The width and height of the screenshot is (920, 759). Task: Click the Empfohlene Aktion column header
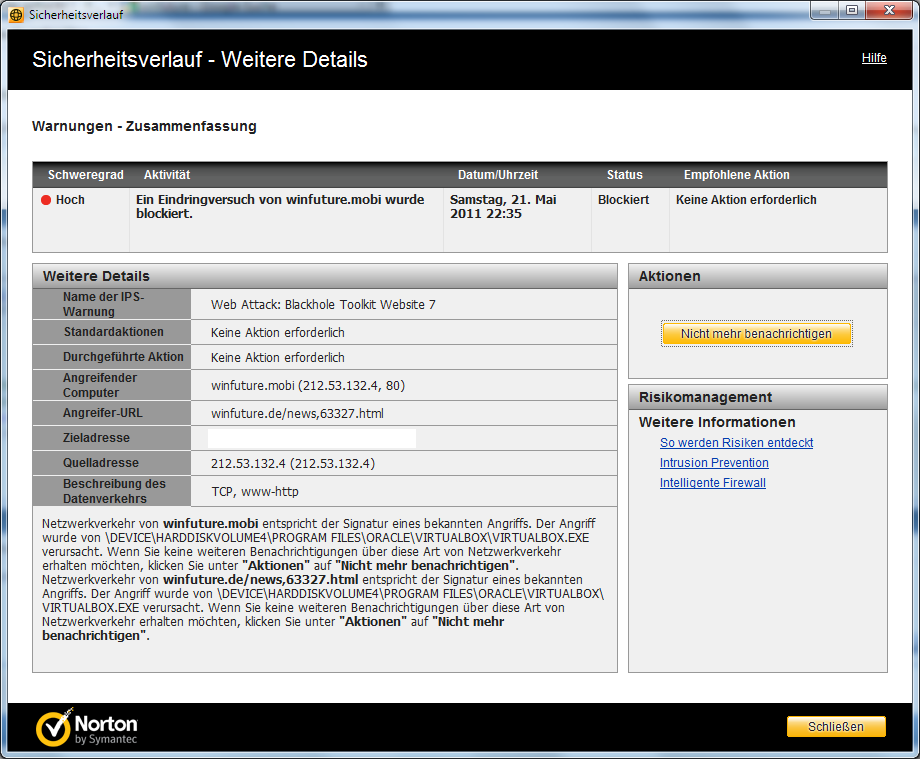click(736, 175)
